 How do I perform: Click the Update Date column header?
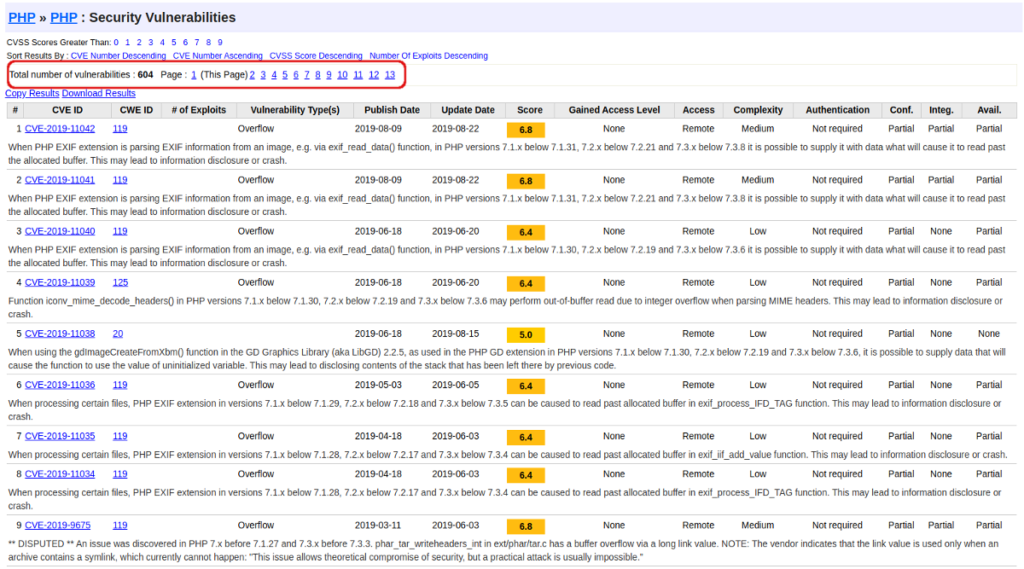tap(468, 110)
